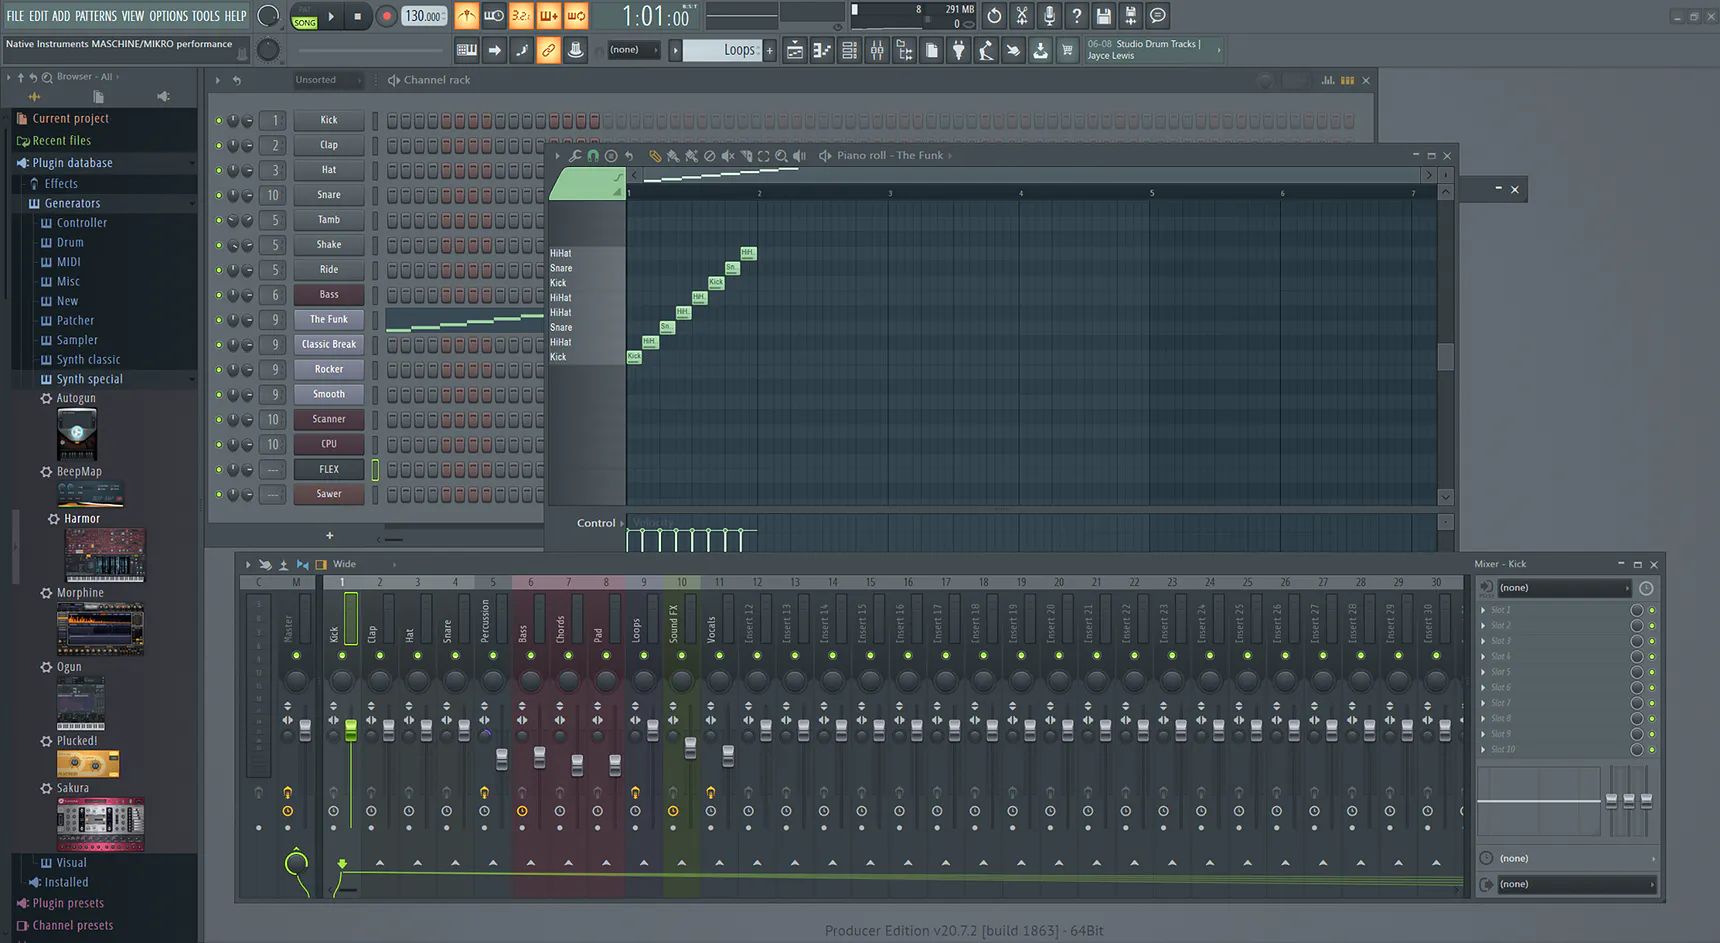Click the Bass channel button
Image resolution: width=1720 pixels, height=943 pixels.
[329, 294]
